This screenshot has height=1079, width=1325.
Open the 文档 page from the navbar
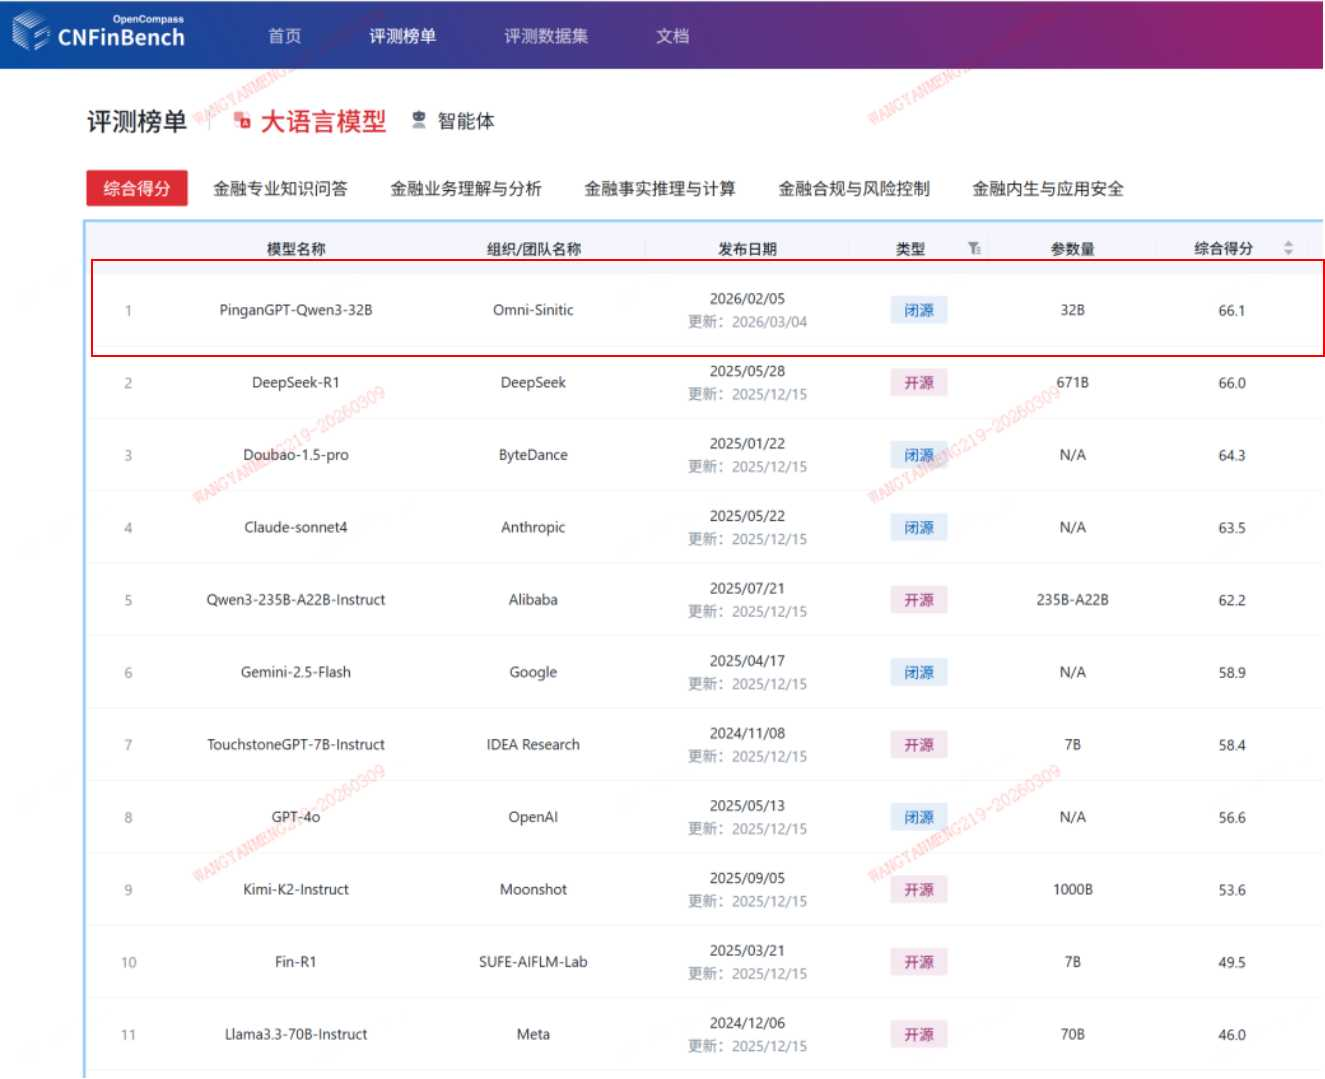[672, 36]
